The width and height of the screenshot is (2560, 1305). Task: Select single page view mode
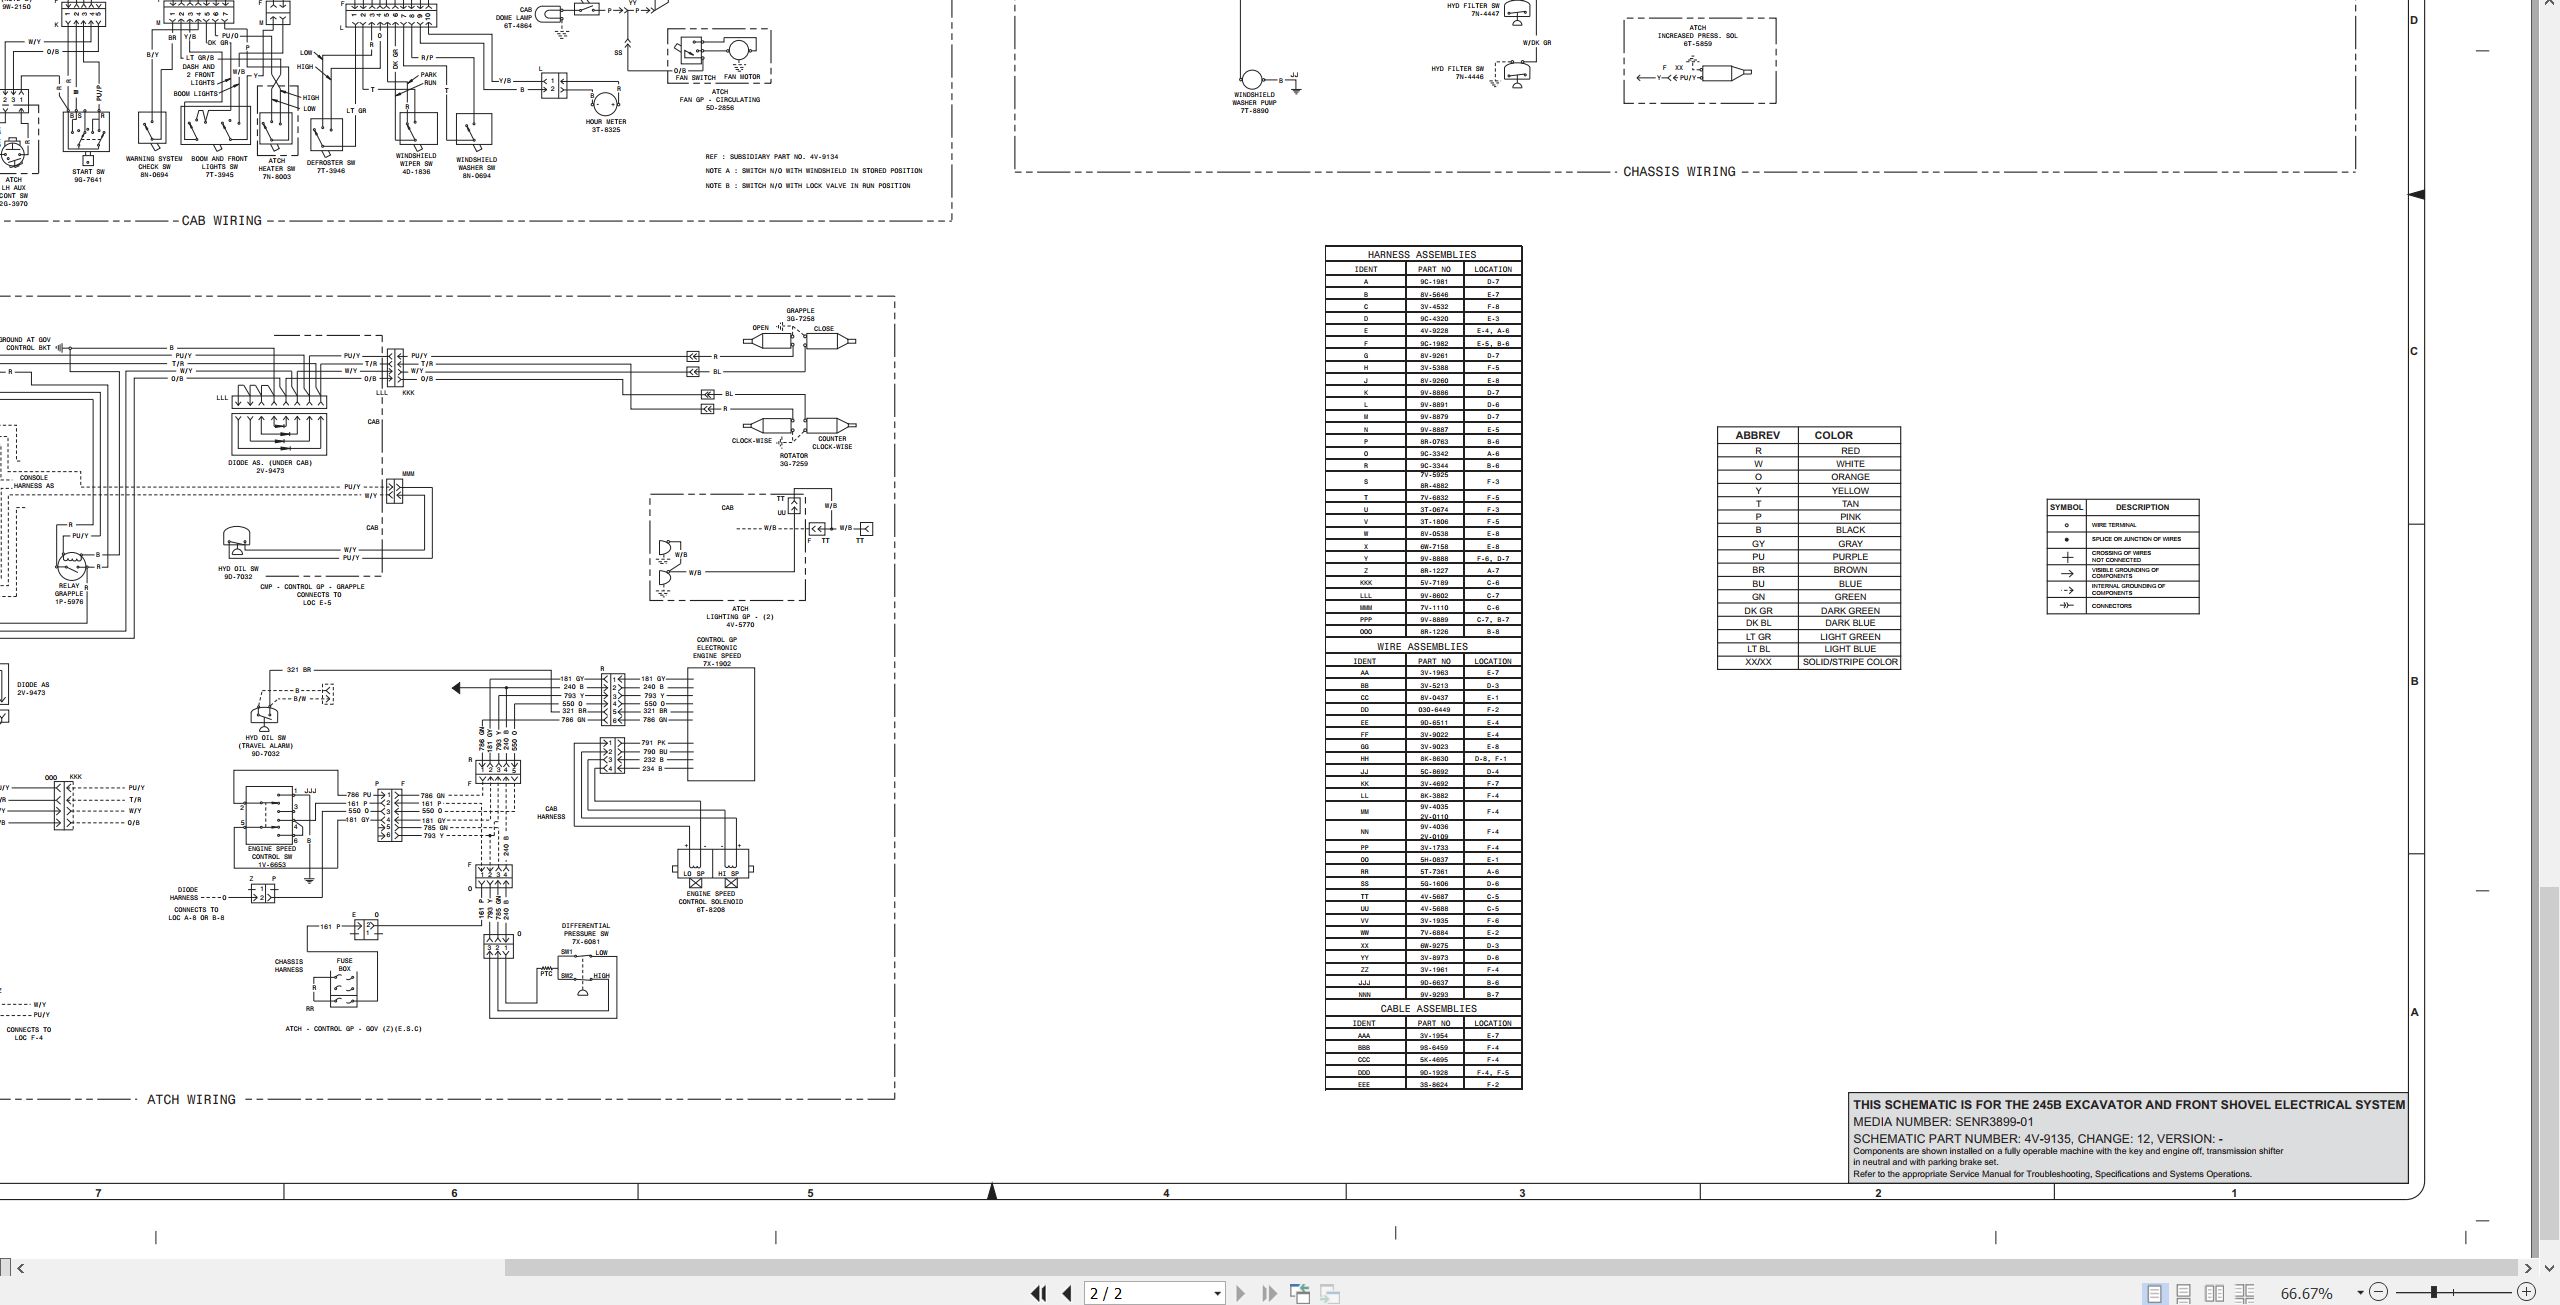pos(2153,1293)
